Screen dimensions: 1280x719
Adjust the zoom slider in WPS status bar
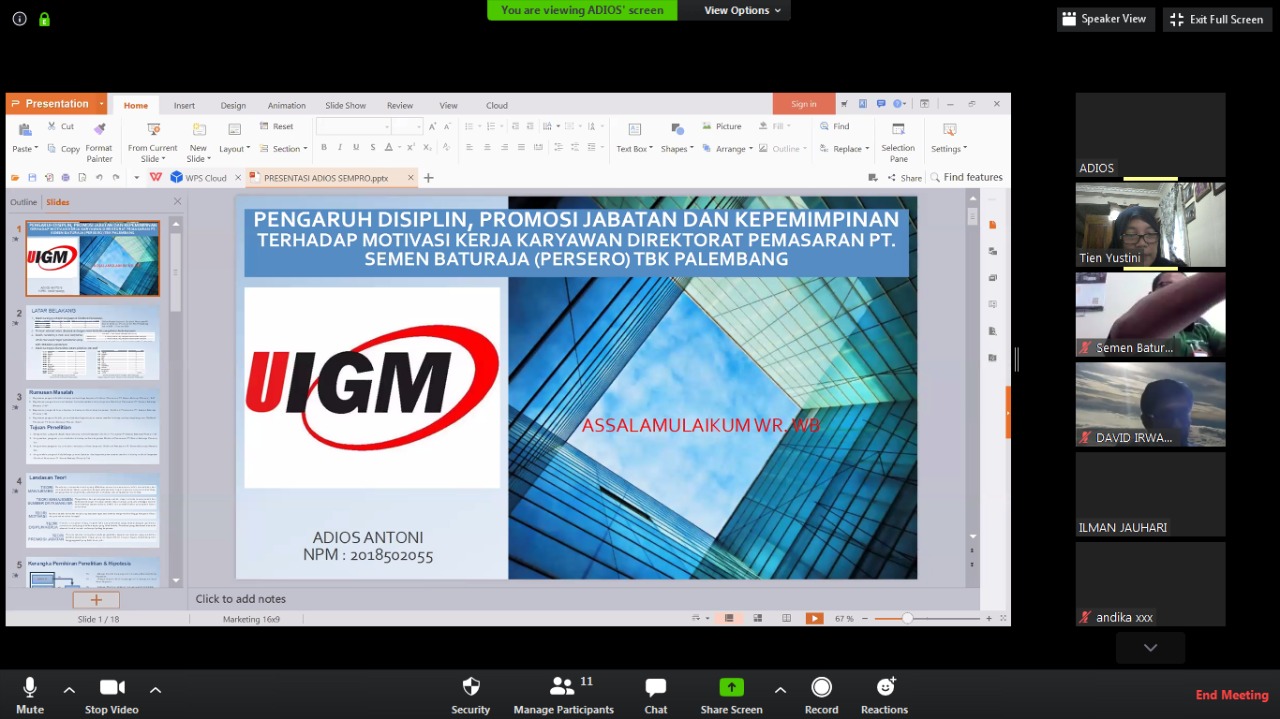point(907,618)
